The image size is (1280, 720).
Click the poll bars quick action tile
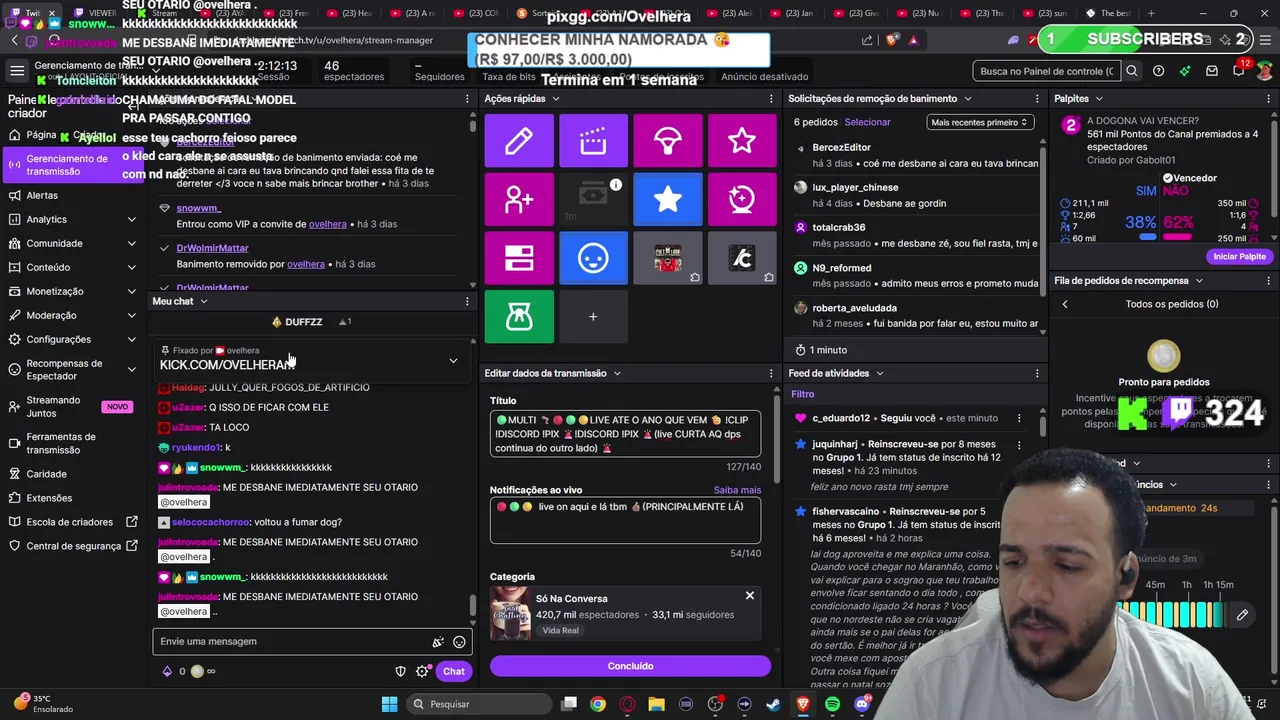pos(518,258)
